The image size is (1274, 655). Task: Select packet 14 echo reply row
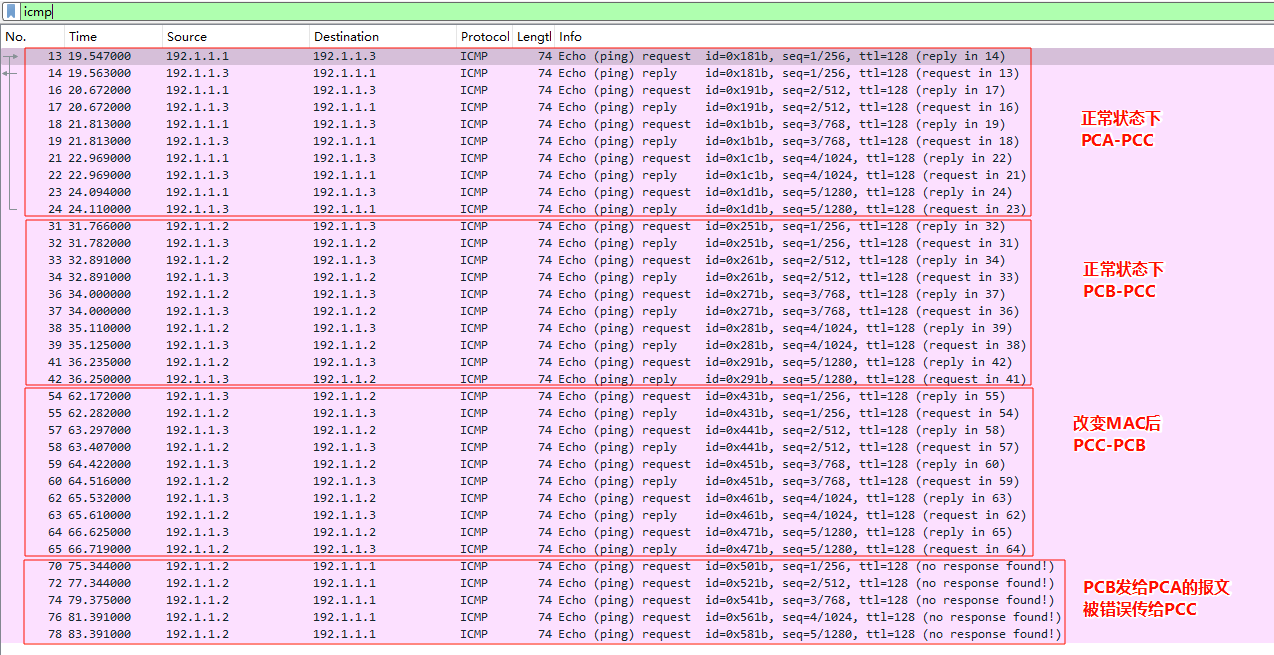coord(500,73)
